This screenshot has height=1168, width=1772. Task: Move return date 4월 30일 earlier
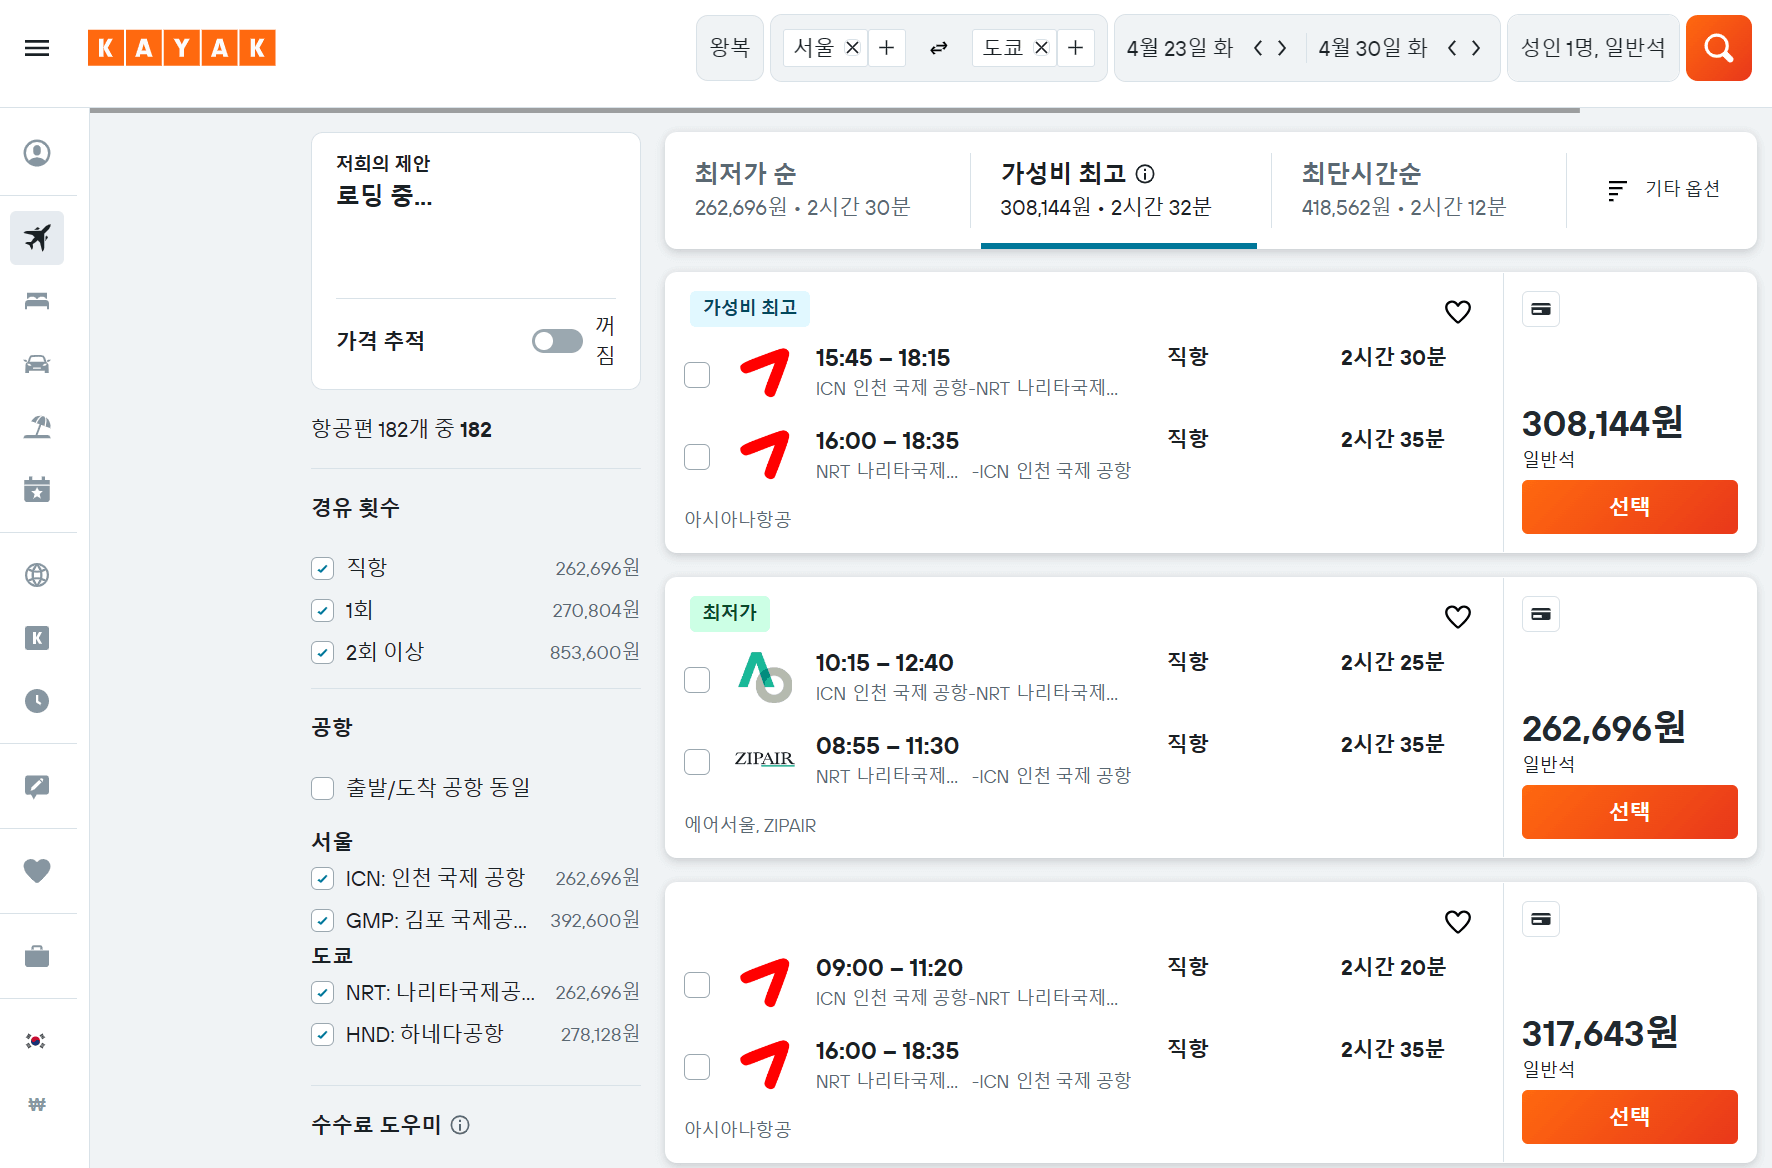pyautogui.click(x=1452, y=48)
